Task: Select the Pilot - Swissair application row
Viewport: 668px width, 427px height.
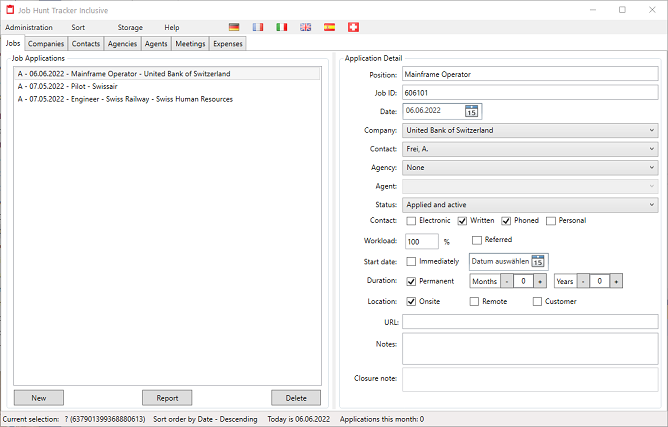Action: 167,87
